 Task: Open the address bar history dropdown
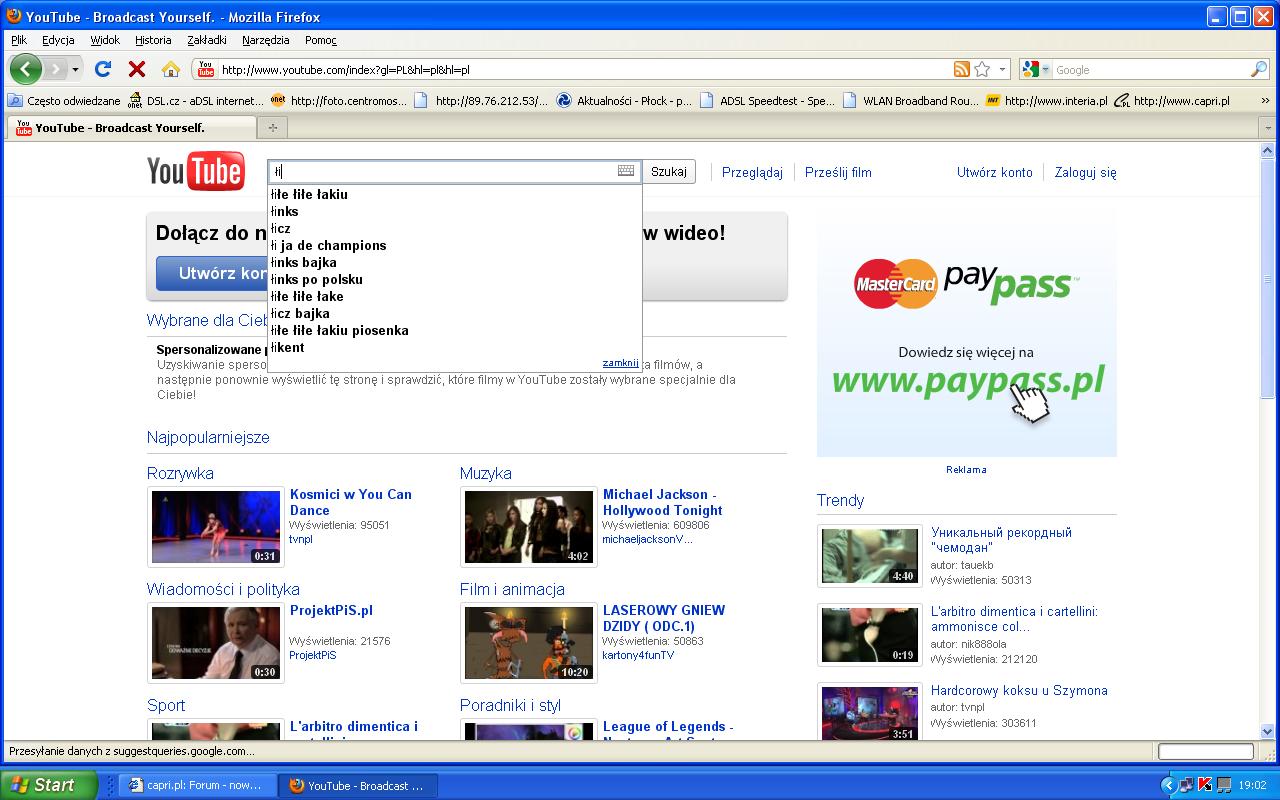[1003, 69]
